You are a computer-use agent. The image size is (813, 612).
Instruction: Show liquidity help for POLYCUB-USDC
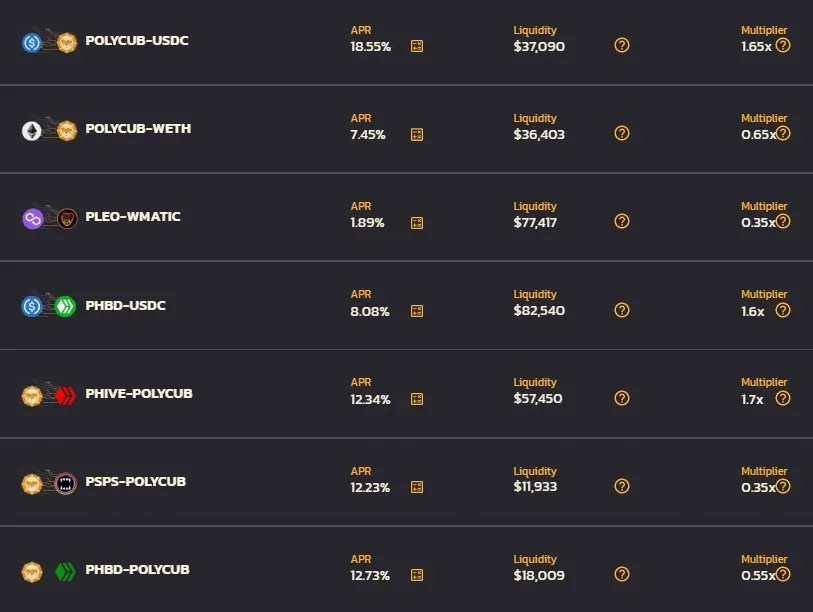click(x=622, y=45)
